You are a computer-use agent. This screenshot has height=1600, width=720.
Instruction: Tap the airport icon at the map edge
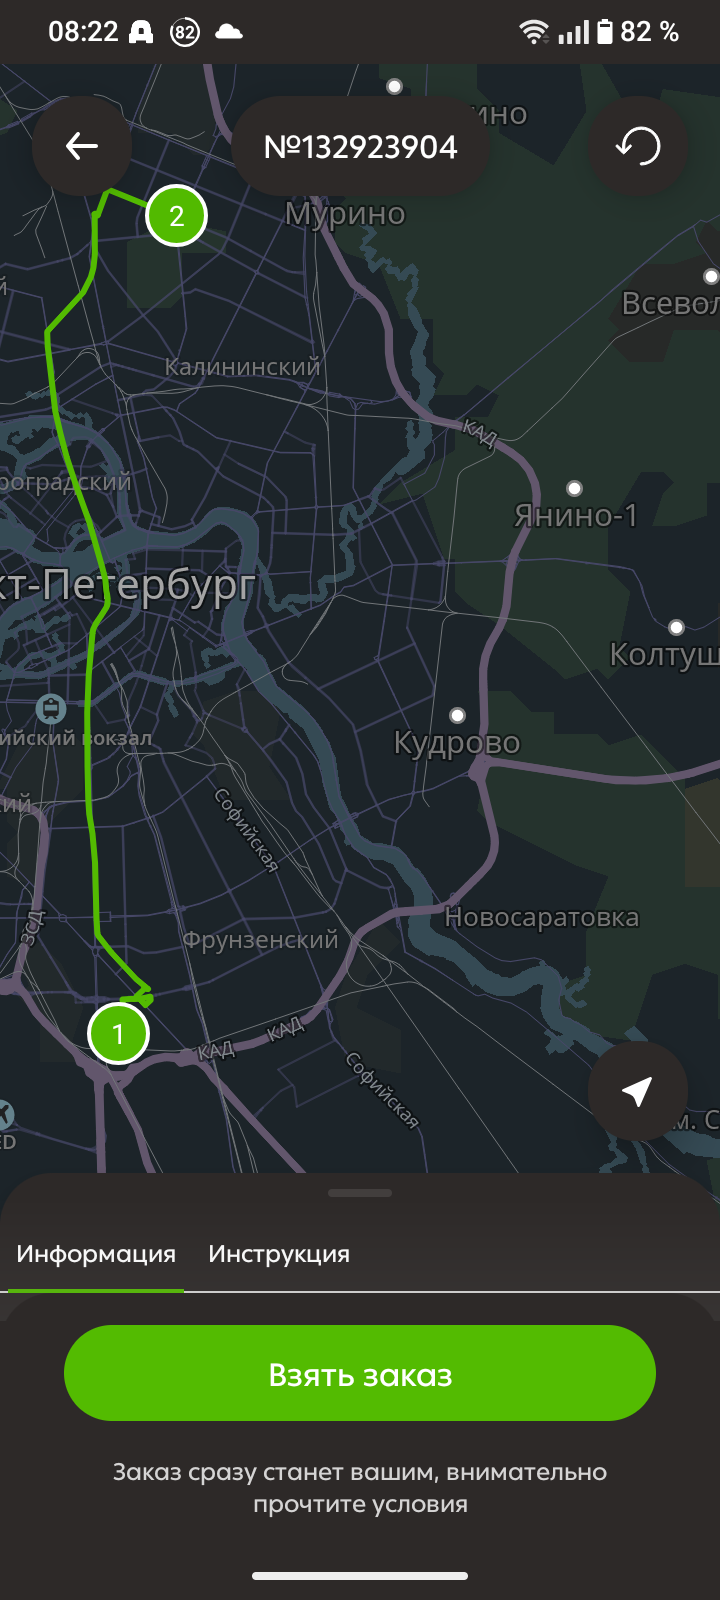(5, 1112)
